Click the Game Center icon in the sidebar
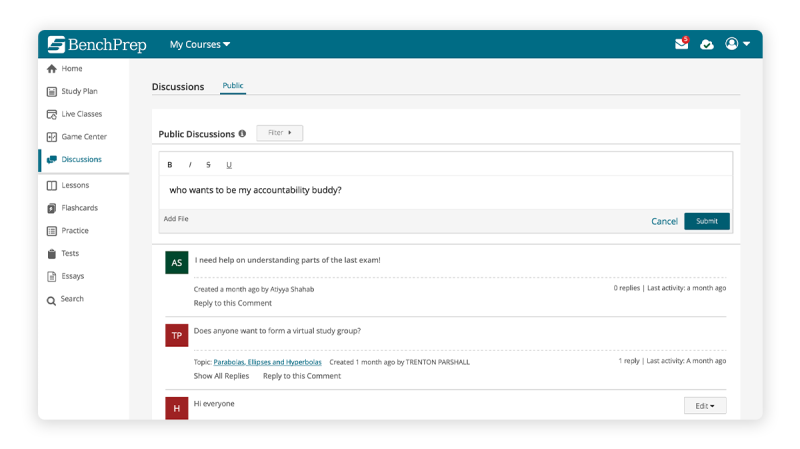The width and height of the screenshot is (800, 449). click(x=52, y=137)
